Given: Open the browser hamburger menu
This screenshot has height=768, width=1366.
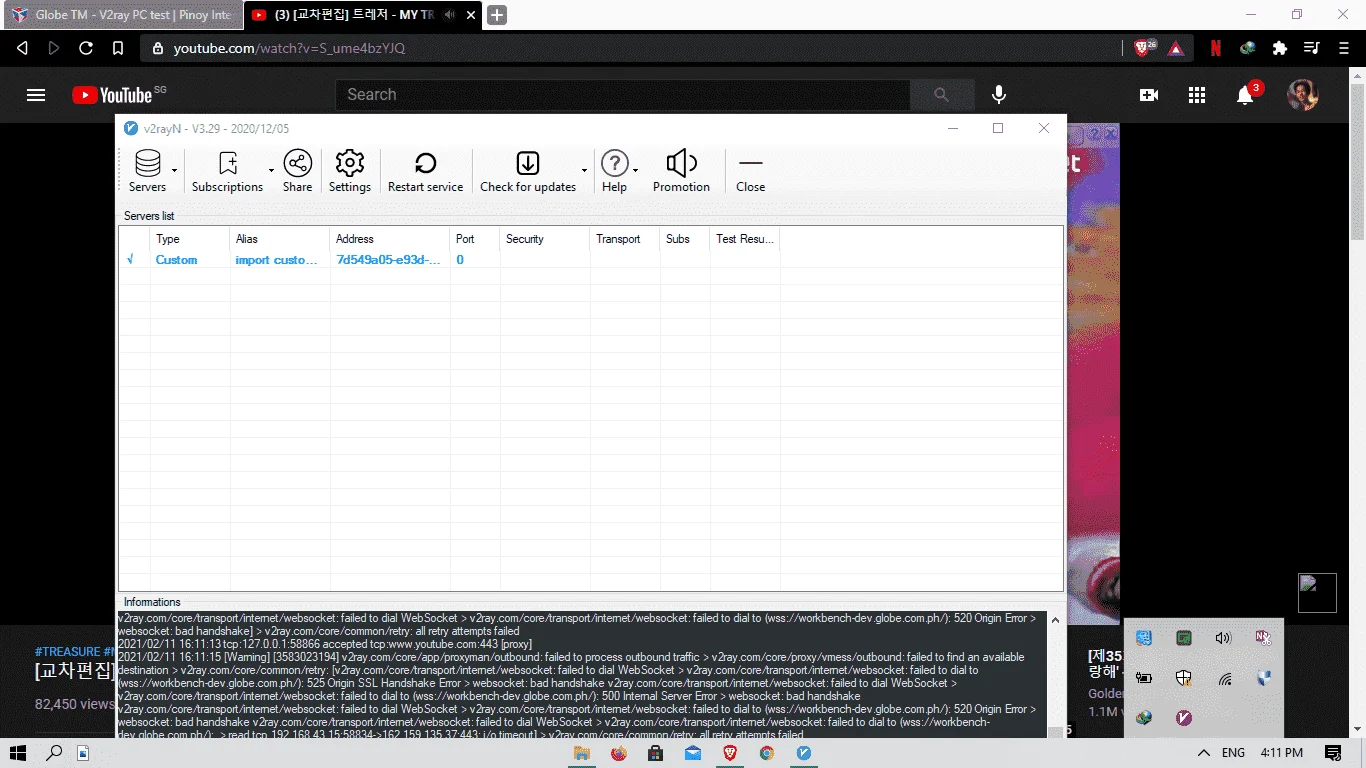Looking at the screenshot, I should click(1344, 48).
